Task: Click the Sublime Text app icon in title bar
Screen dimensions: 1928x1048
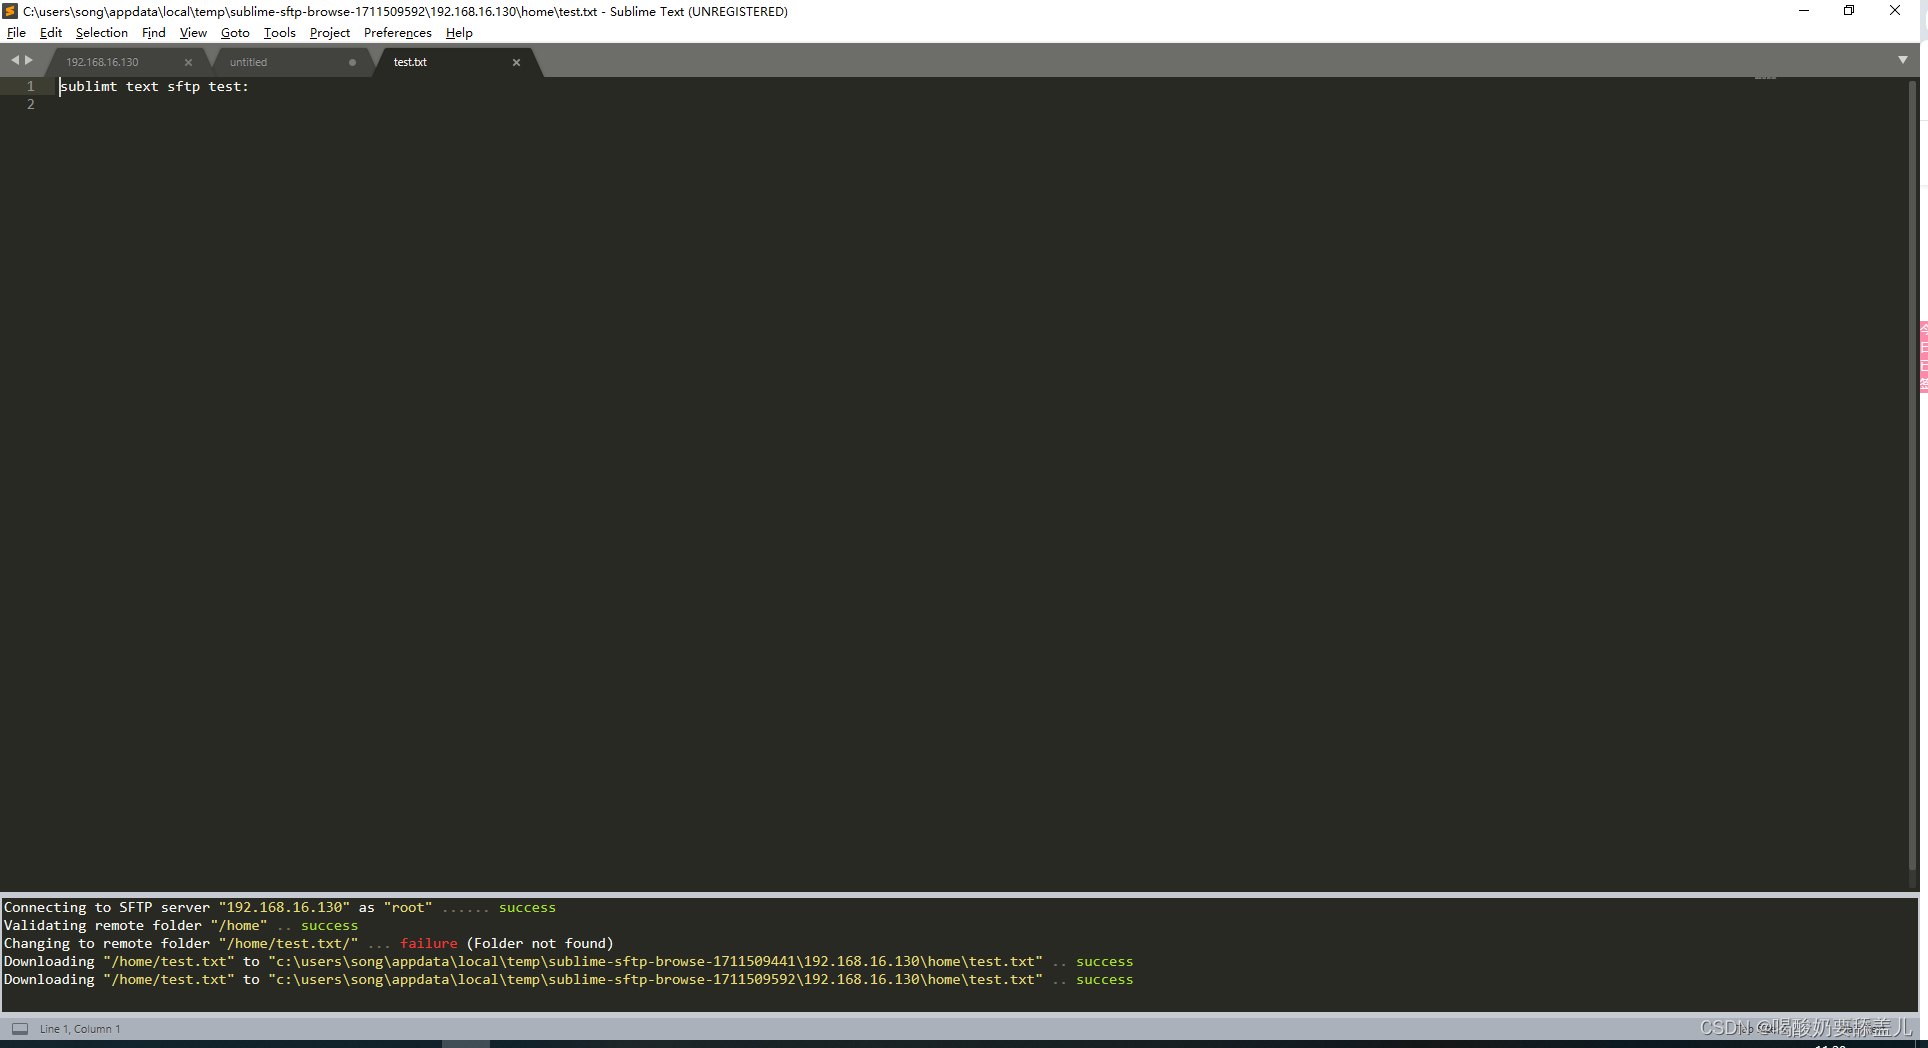Action: (x=10, y=11)
